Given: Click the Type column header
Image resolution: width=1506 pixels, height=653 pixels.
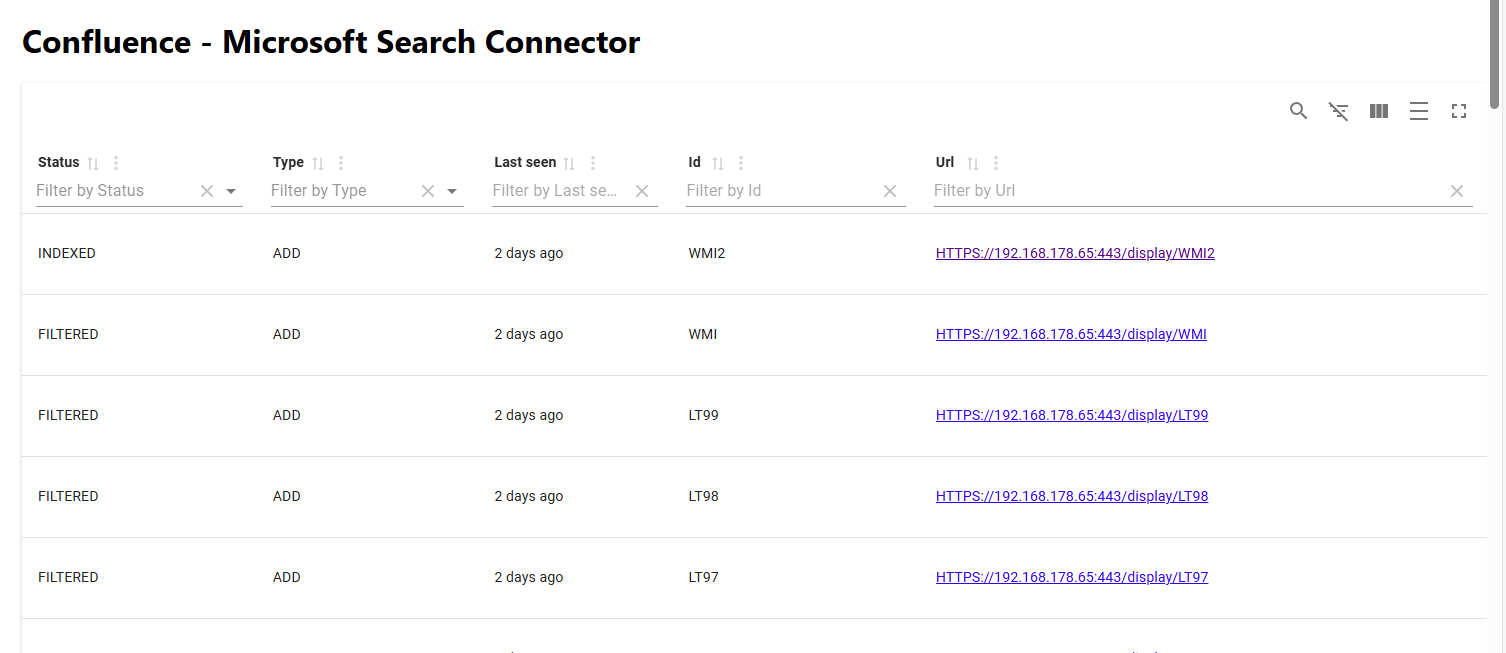Looking at the screenshot, I should [288, 162].
